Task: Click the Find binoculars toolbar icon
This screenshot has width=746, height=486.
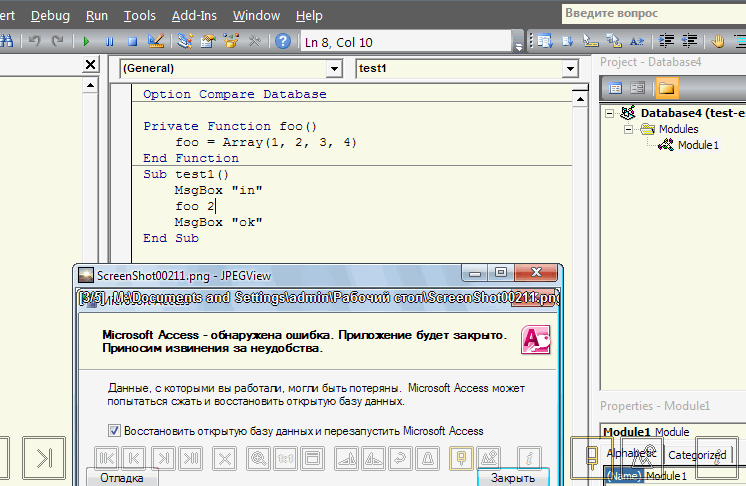Action: [6, 41]
